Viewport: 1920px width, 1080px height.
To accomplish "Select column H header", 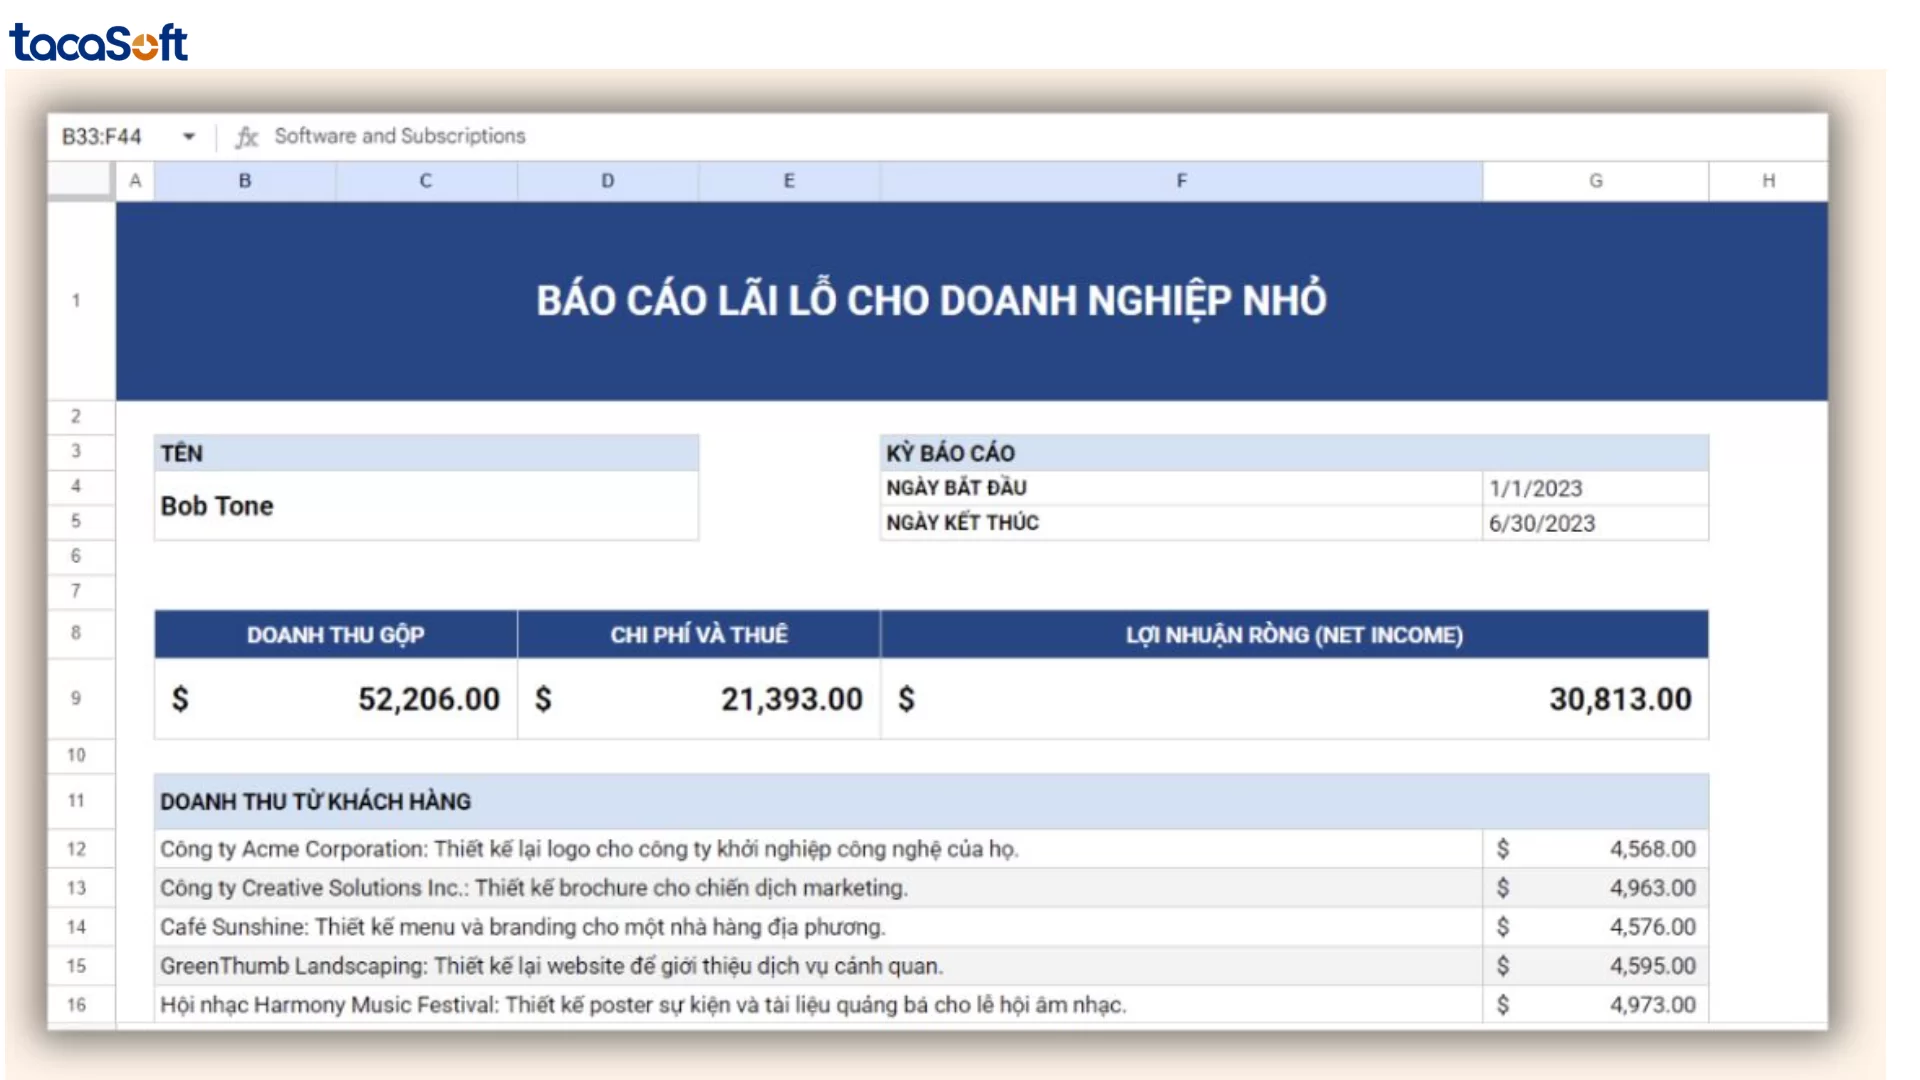I will click(x=1768, y=181).
